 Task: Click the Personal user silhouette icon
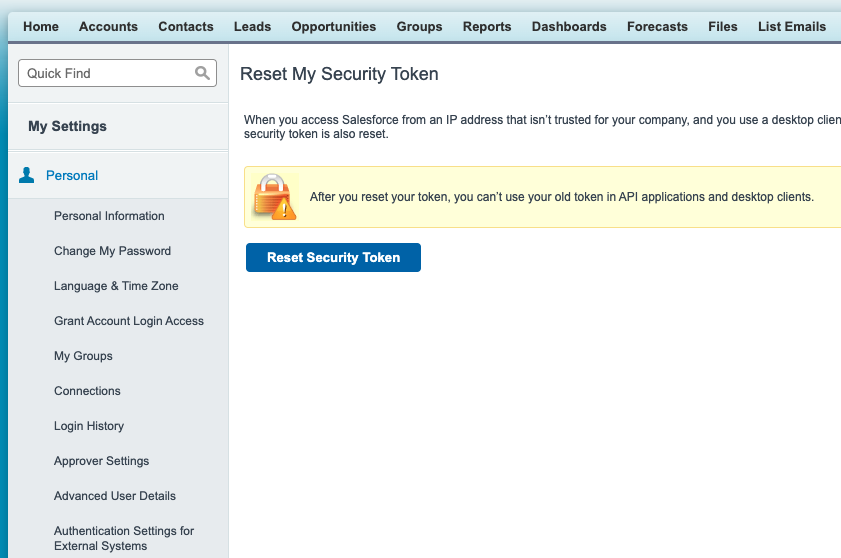(28, 175)
